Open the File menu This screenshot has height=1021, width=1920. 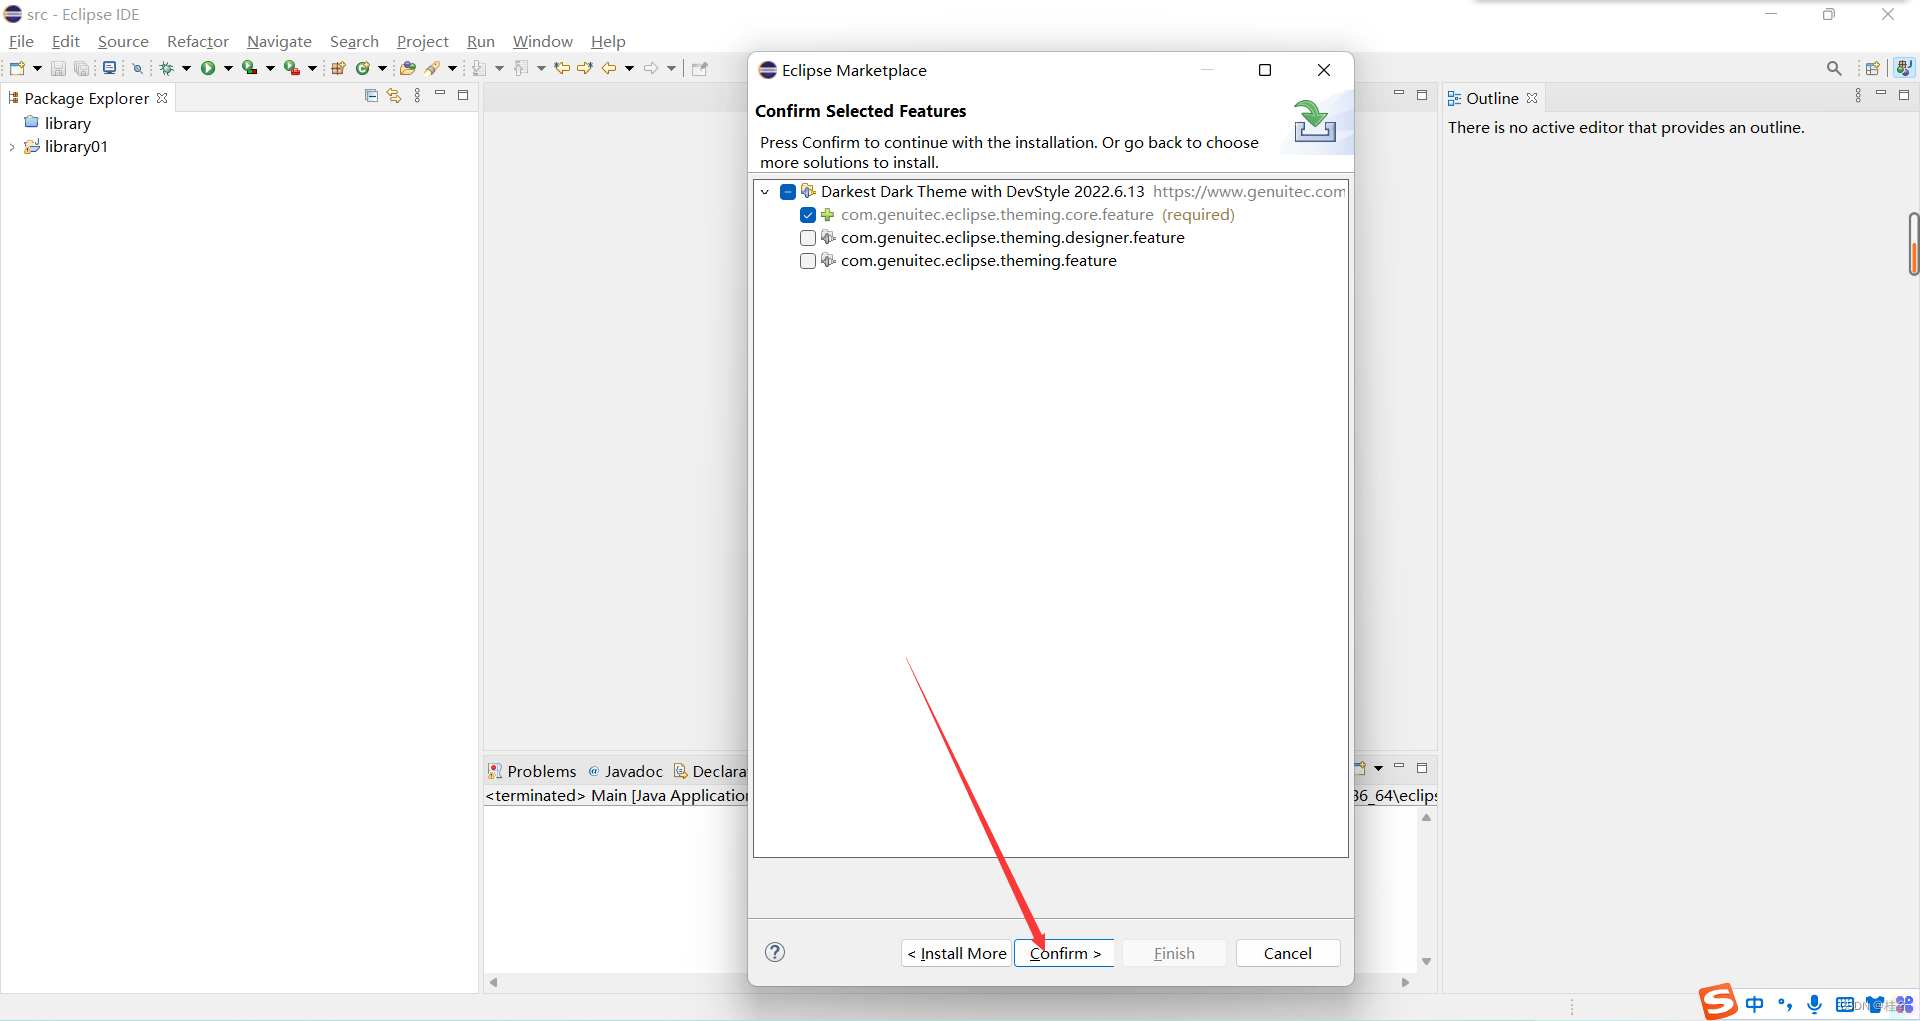coord(21,41)
